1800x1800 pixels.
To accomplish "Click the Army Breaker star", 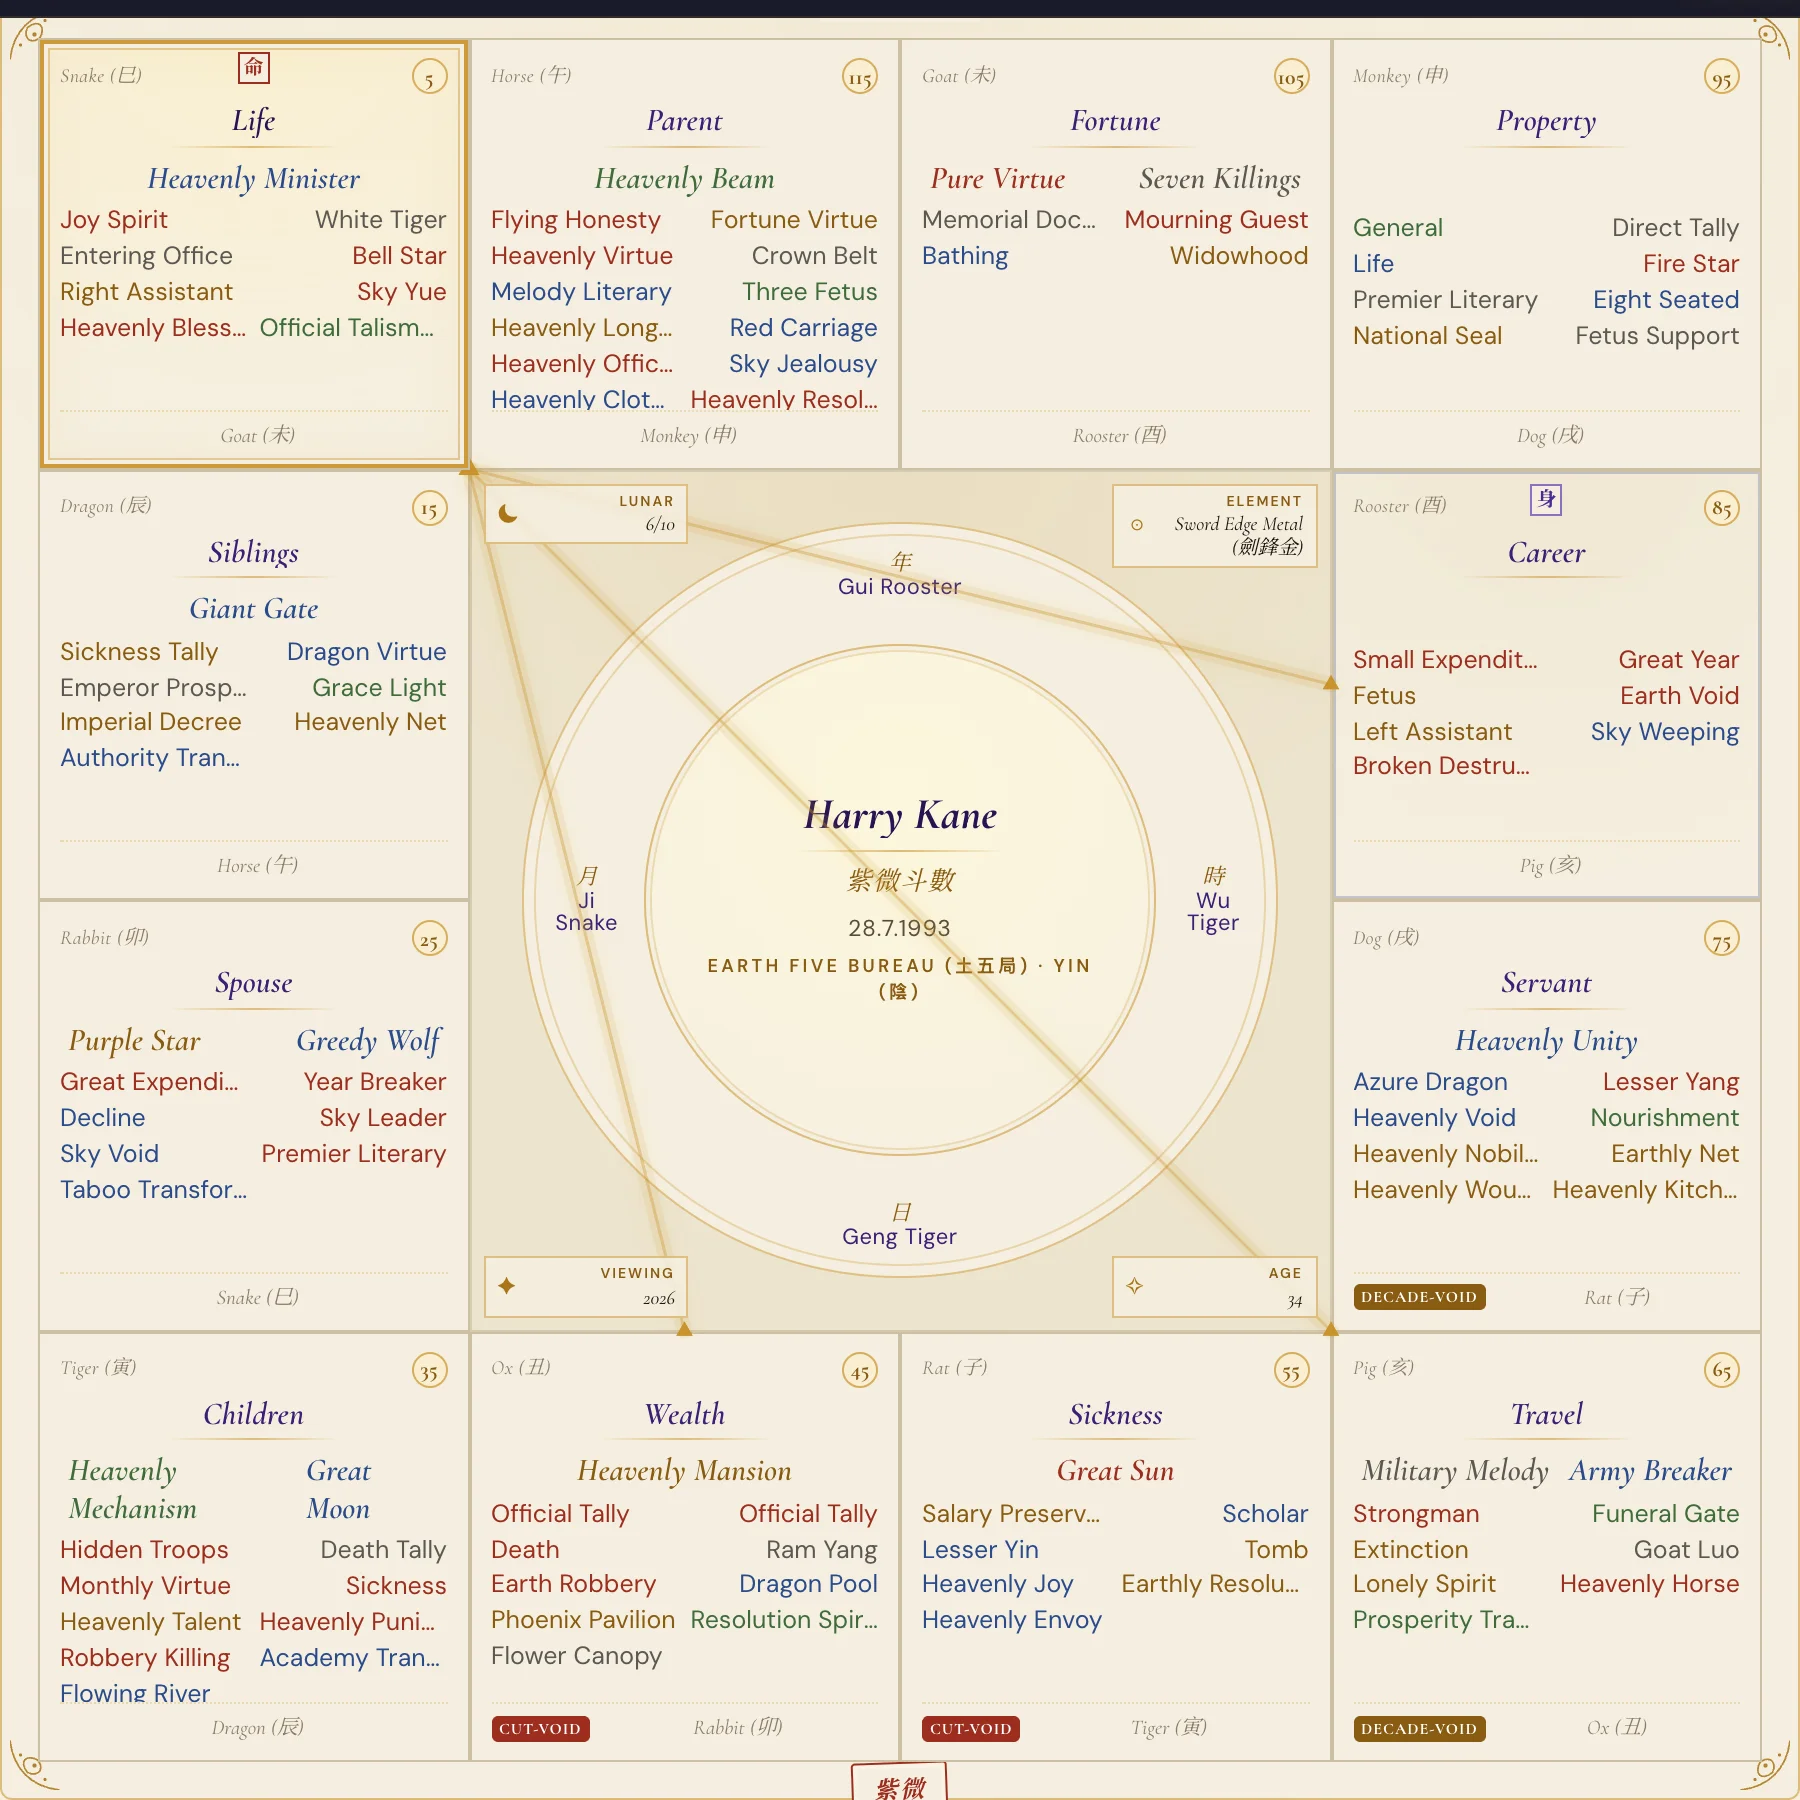I will (x=1650, y=1471).
